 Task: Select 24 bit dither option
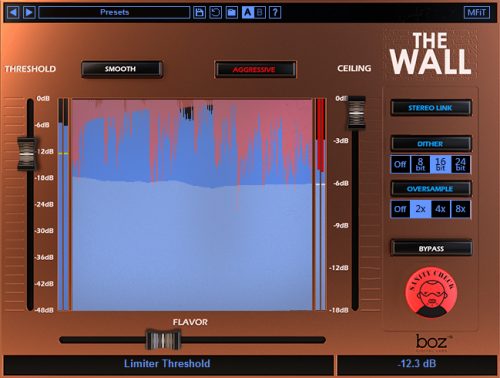(x=461, y=164)
